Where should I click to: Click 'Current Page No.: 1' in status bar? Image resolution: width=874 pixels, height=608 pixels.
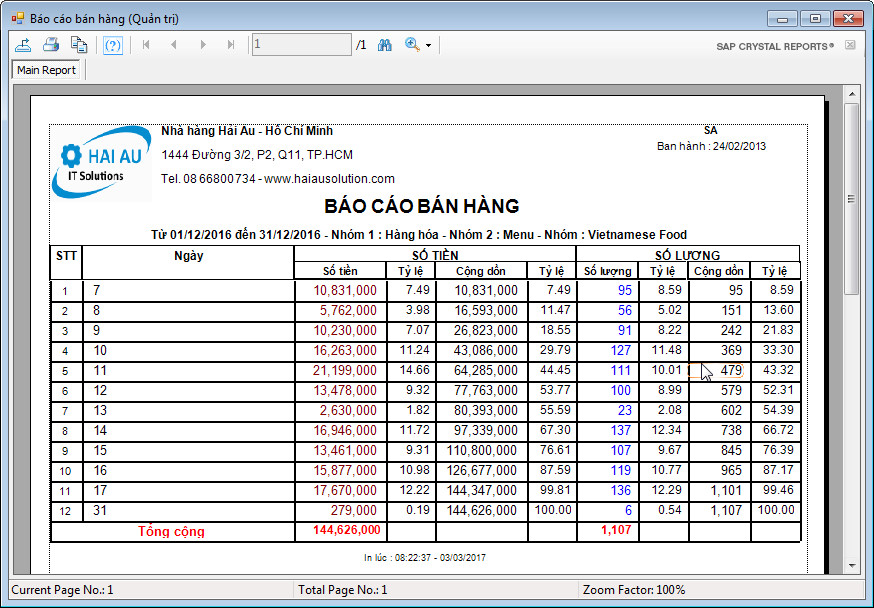(x=62, y=590)
